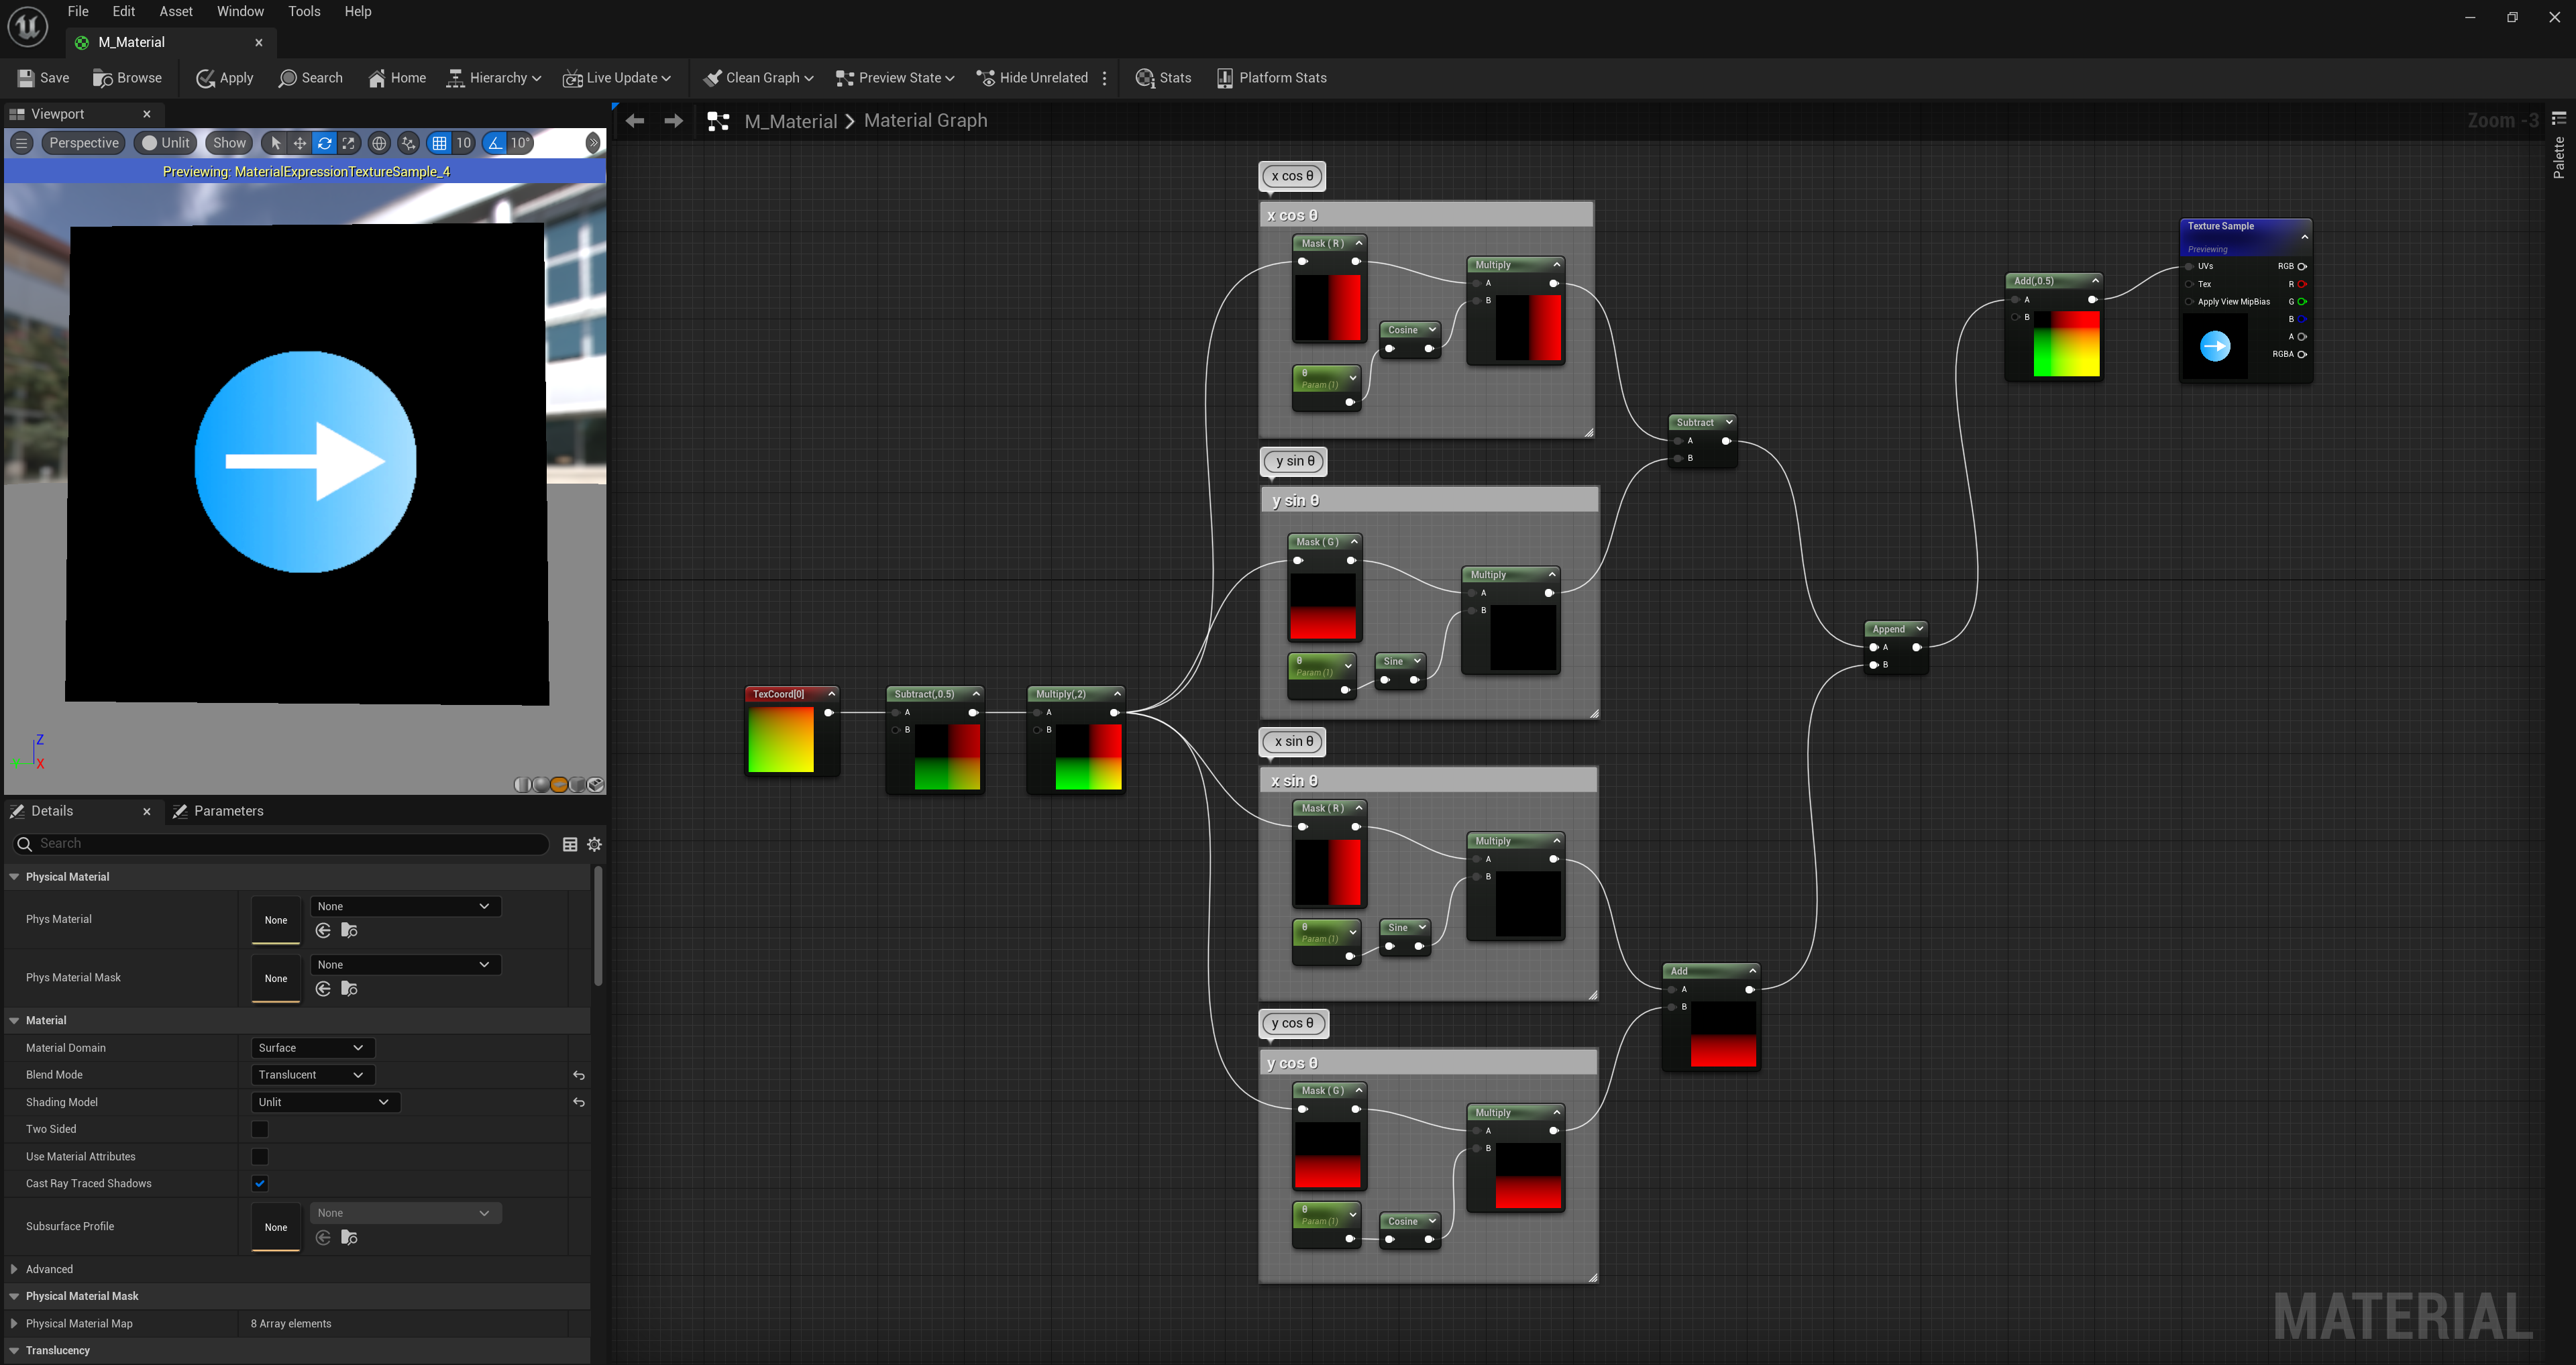
Task: Click the Phys Material thumbnail swatch
Action: click(x=276, y=920)
